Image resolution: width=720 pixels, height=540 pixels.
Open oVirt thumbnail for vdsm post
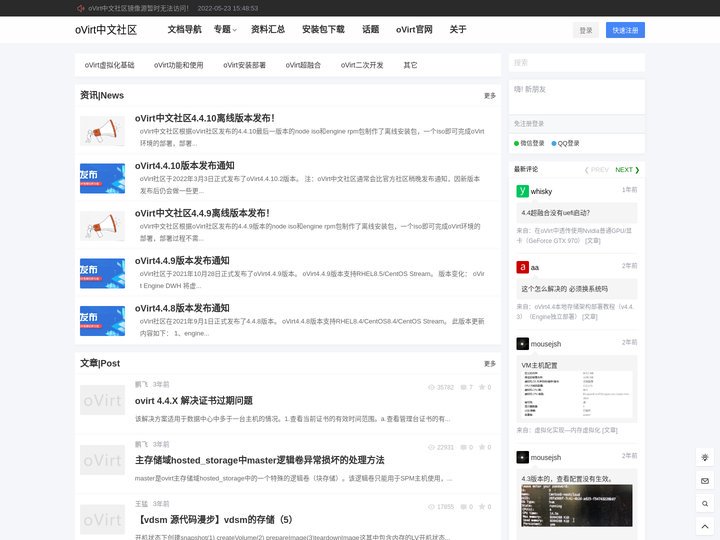pos(102,519)
